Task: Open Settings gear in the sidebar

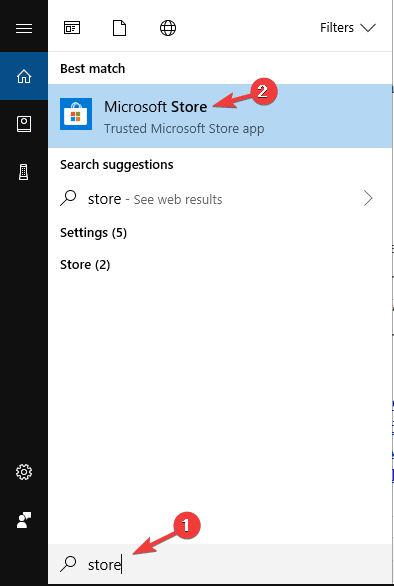Action: (24, 472)
